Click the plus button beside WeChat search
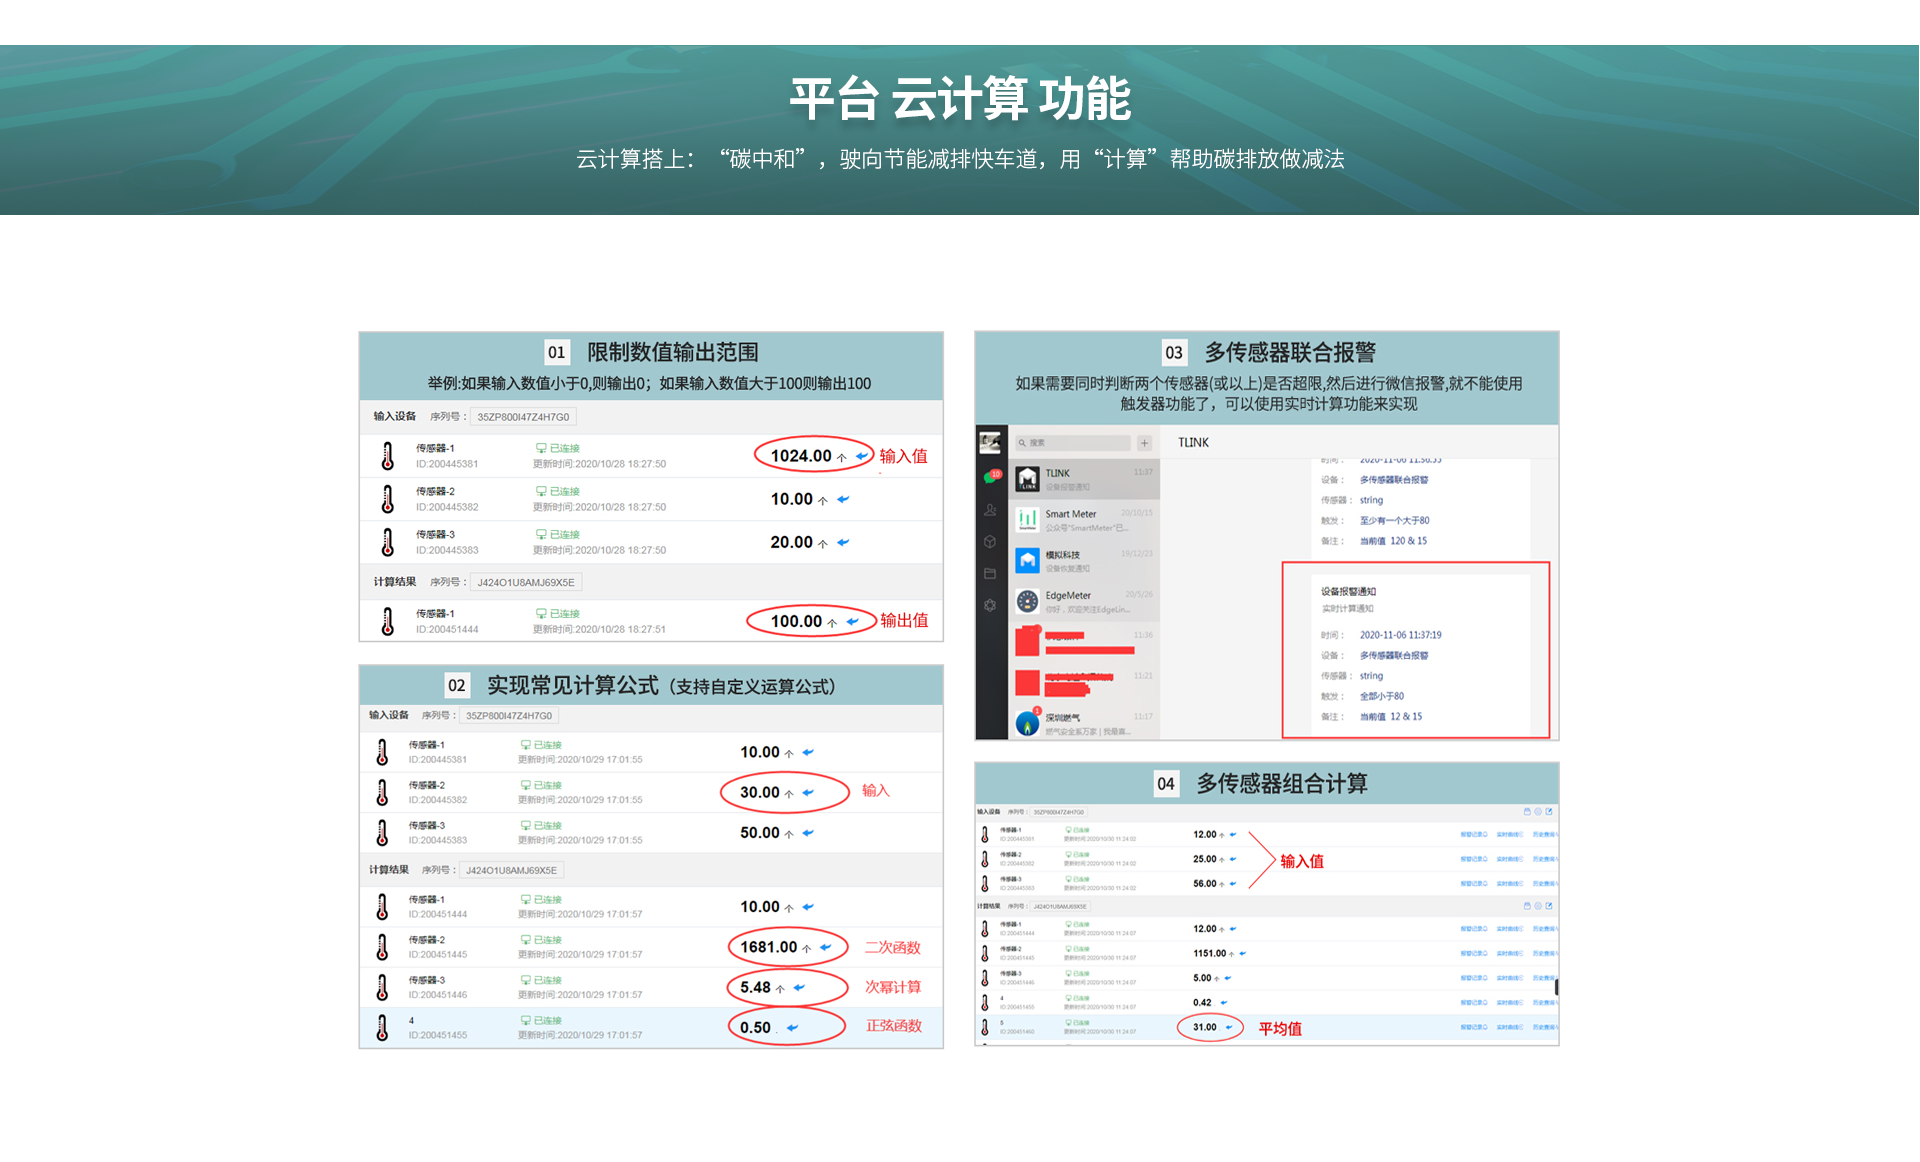The height and width of the screenshot is (1162, 1920). point(1144,443)
